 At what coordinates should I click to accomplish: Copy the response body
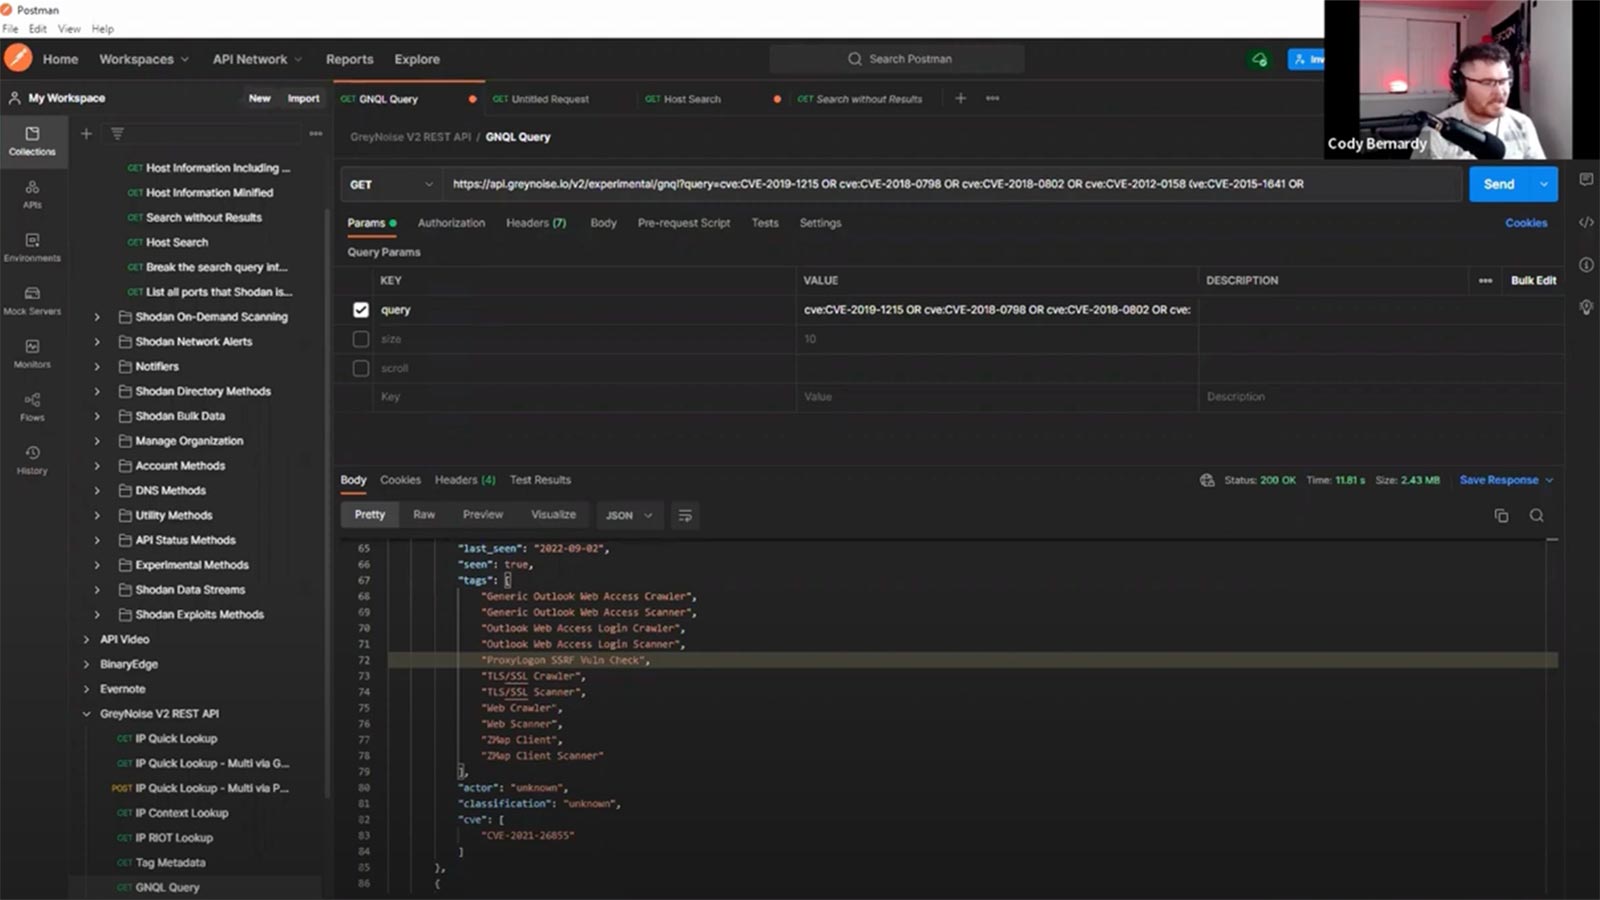[1501, 515]
